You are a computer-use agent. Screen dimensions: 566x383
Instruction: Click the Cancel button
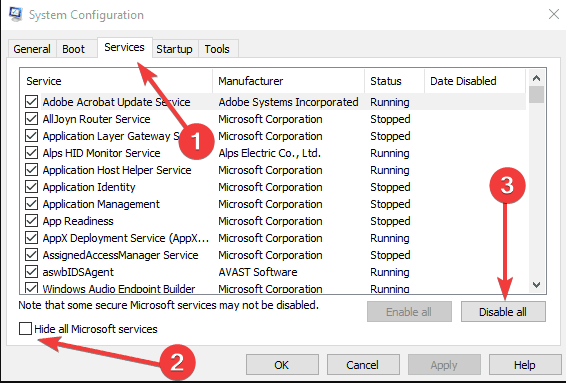pyautogui.click(x=363, y=365)
